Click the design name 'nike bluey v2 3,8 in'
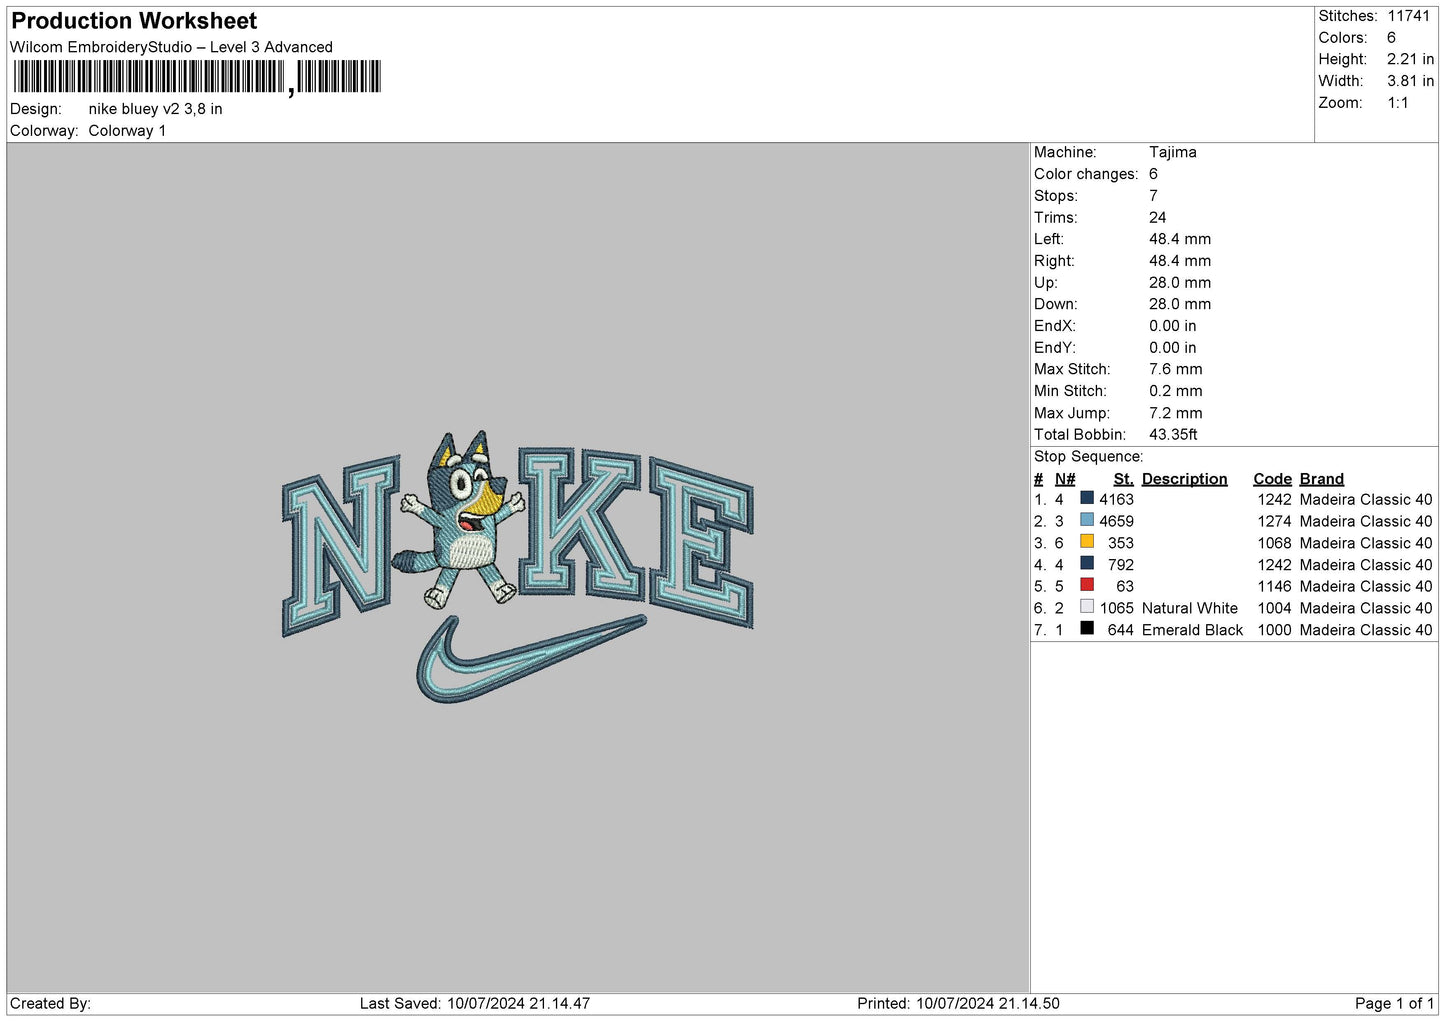 tap(155, 109)
